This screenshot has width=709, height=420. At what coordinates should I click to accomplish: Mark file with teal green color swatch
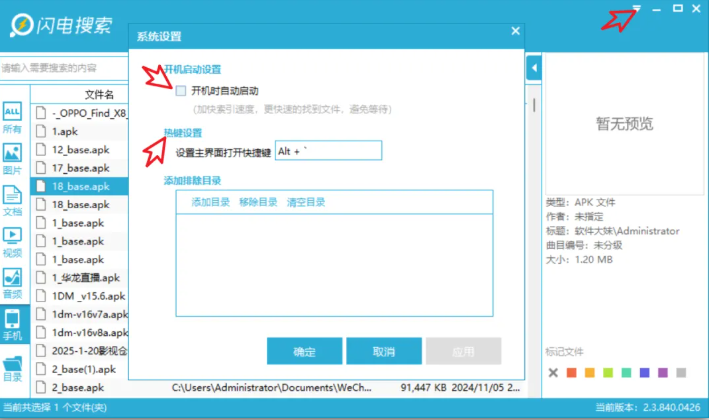click(626, 373)
